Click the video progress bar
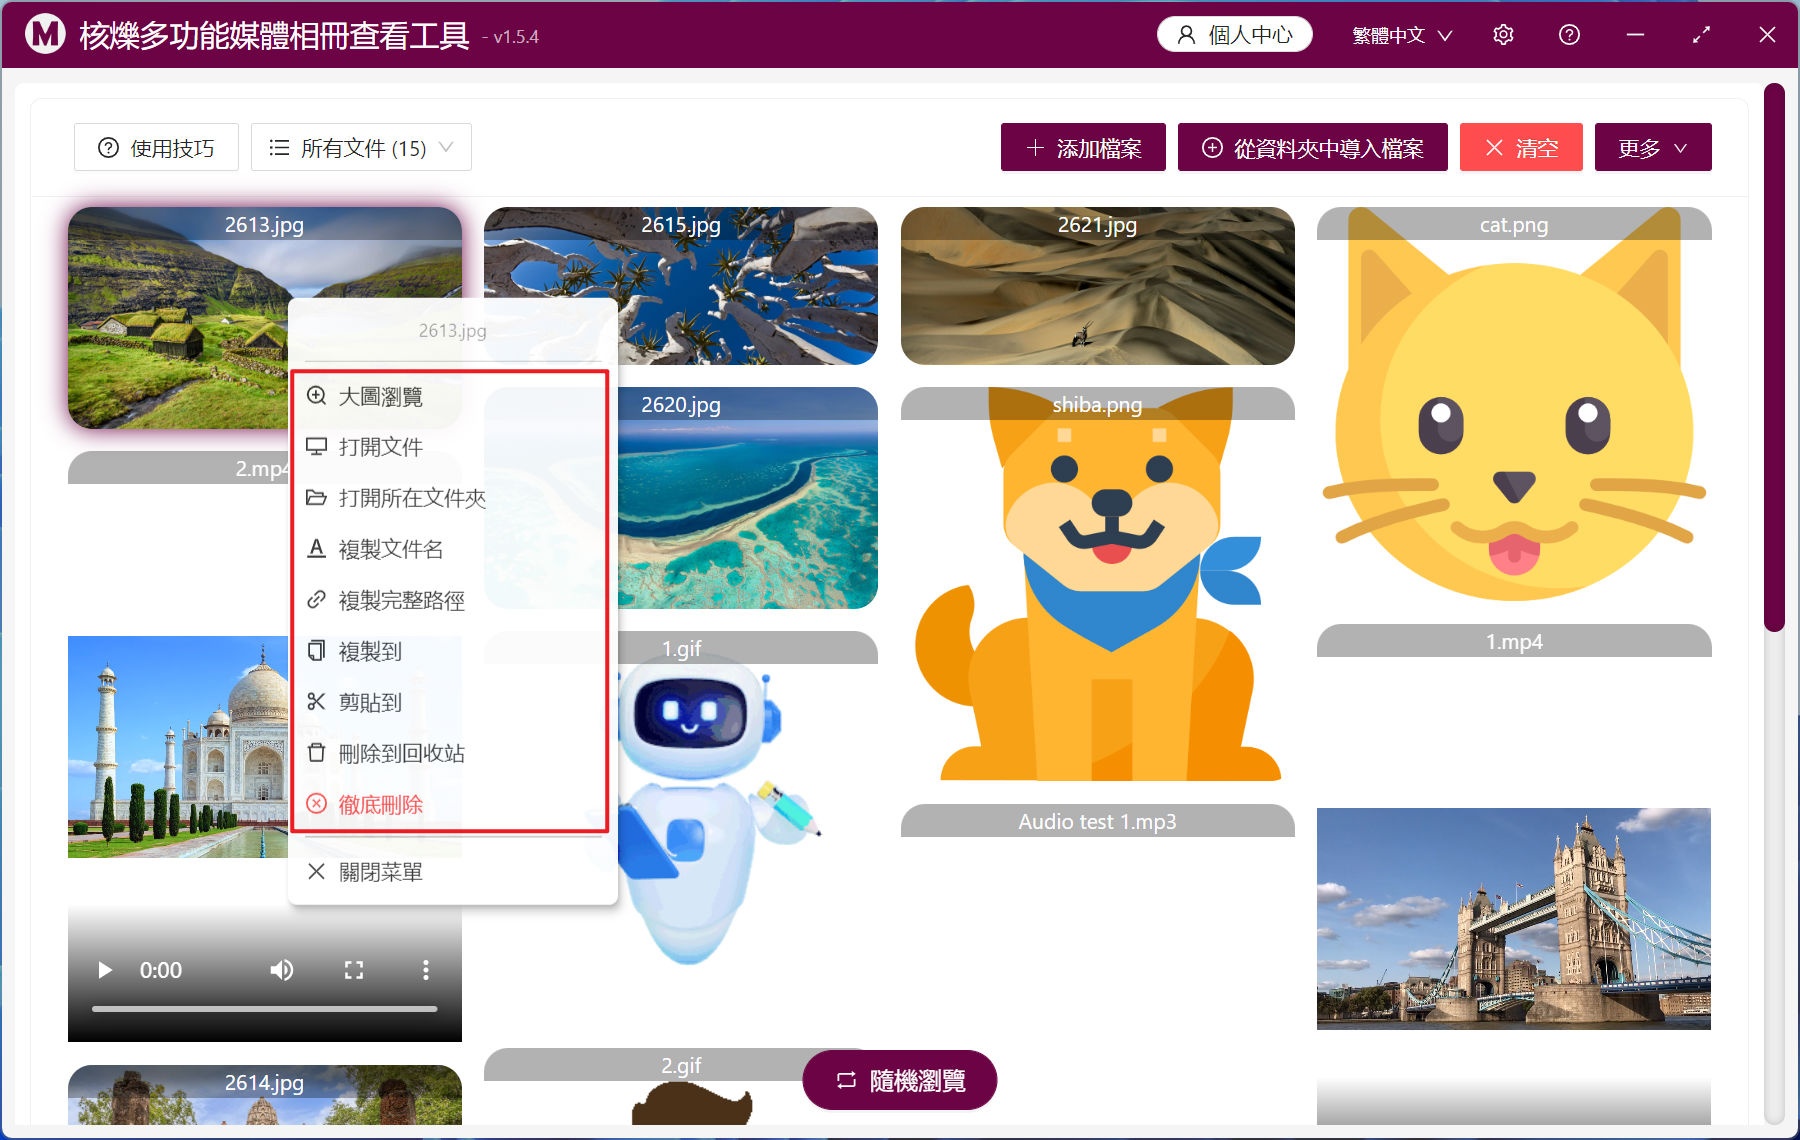The height and width of the screenshot is (1140, 1800). point(265,1009)
